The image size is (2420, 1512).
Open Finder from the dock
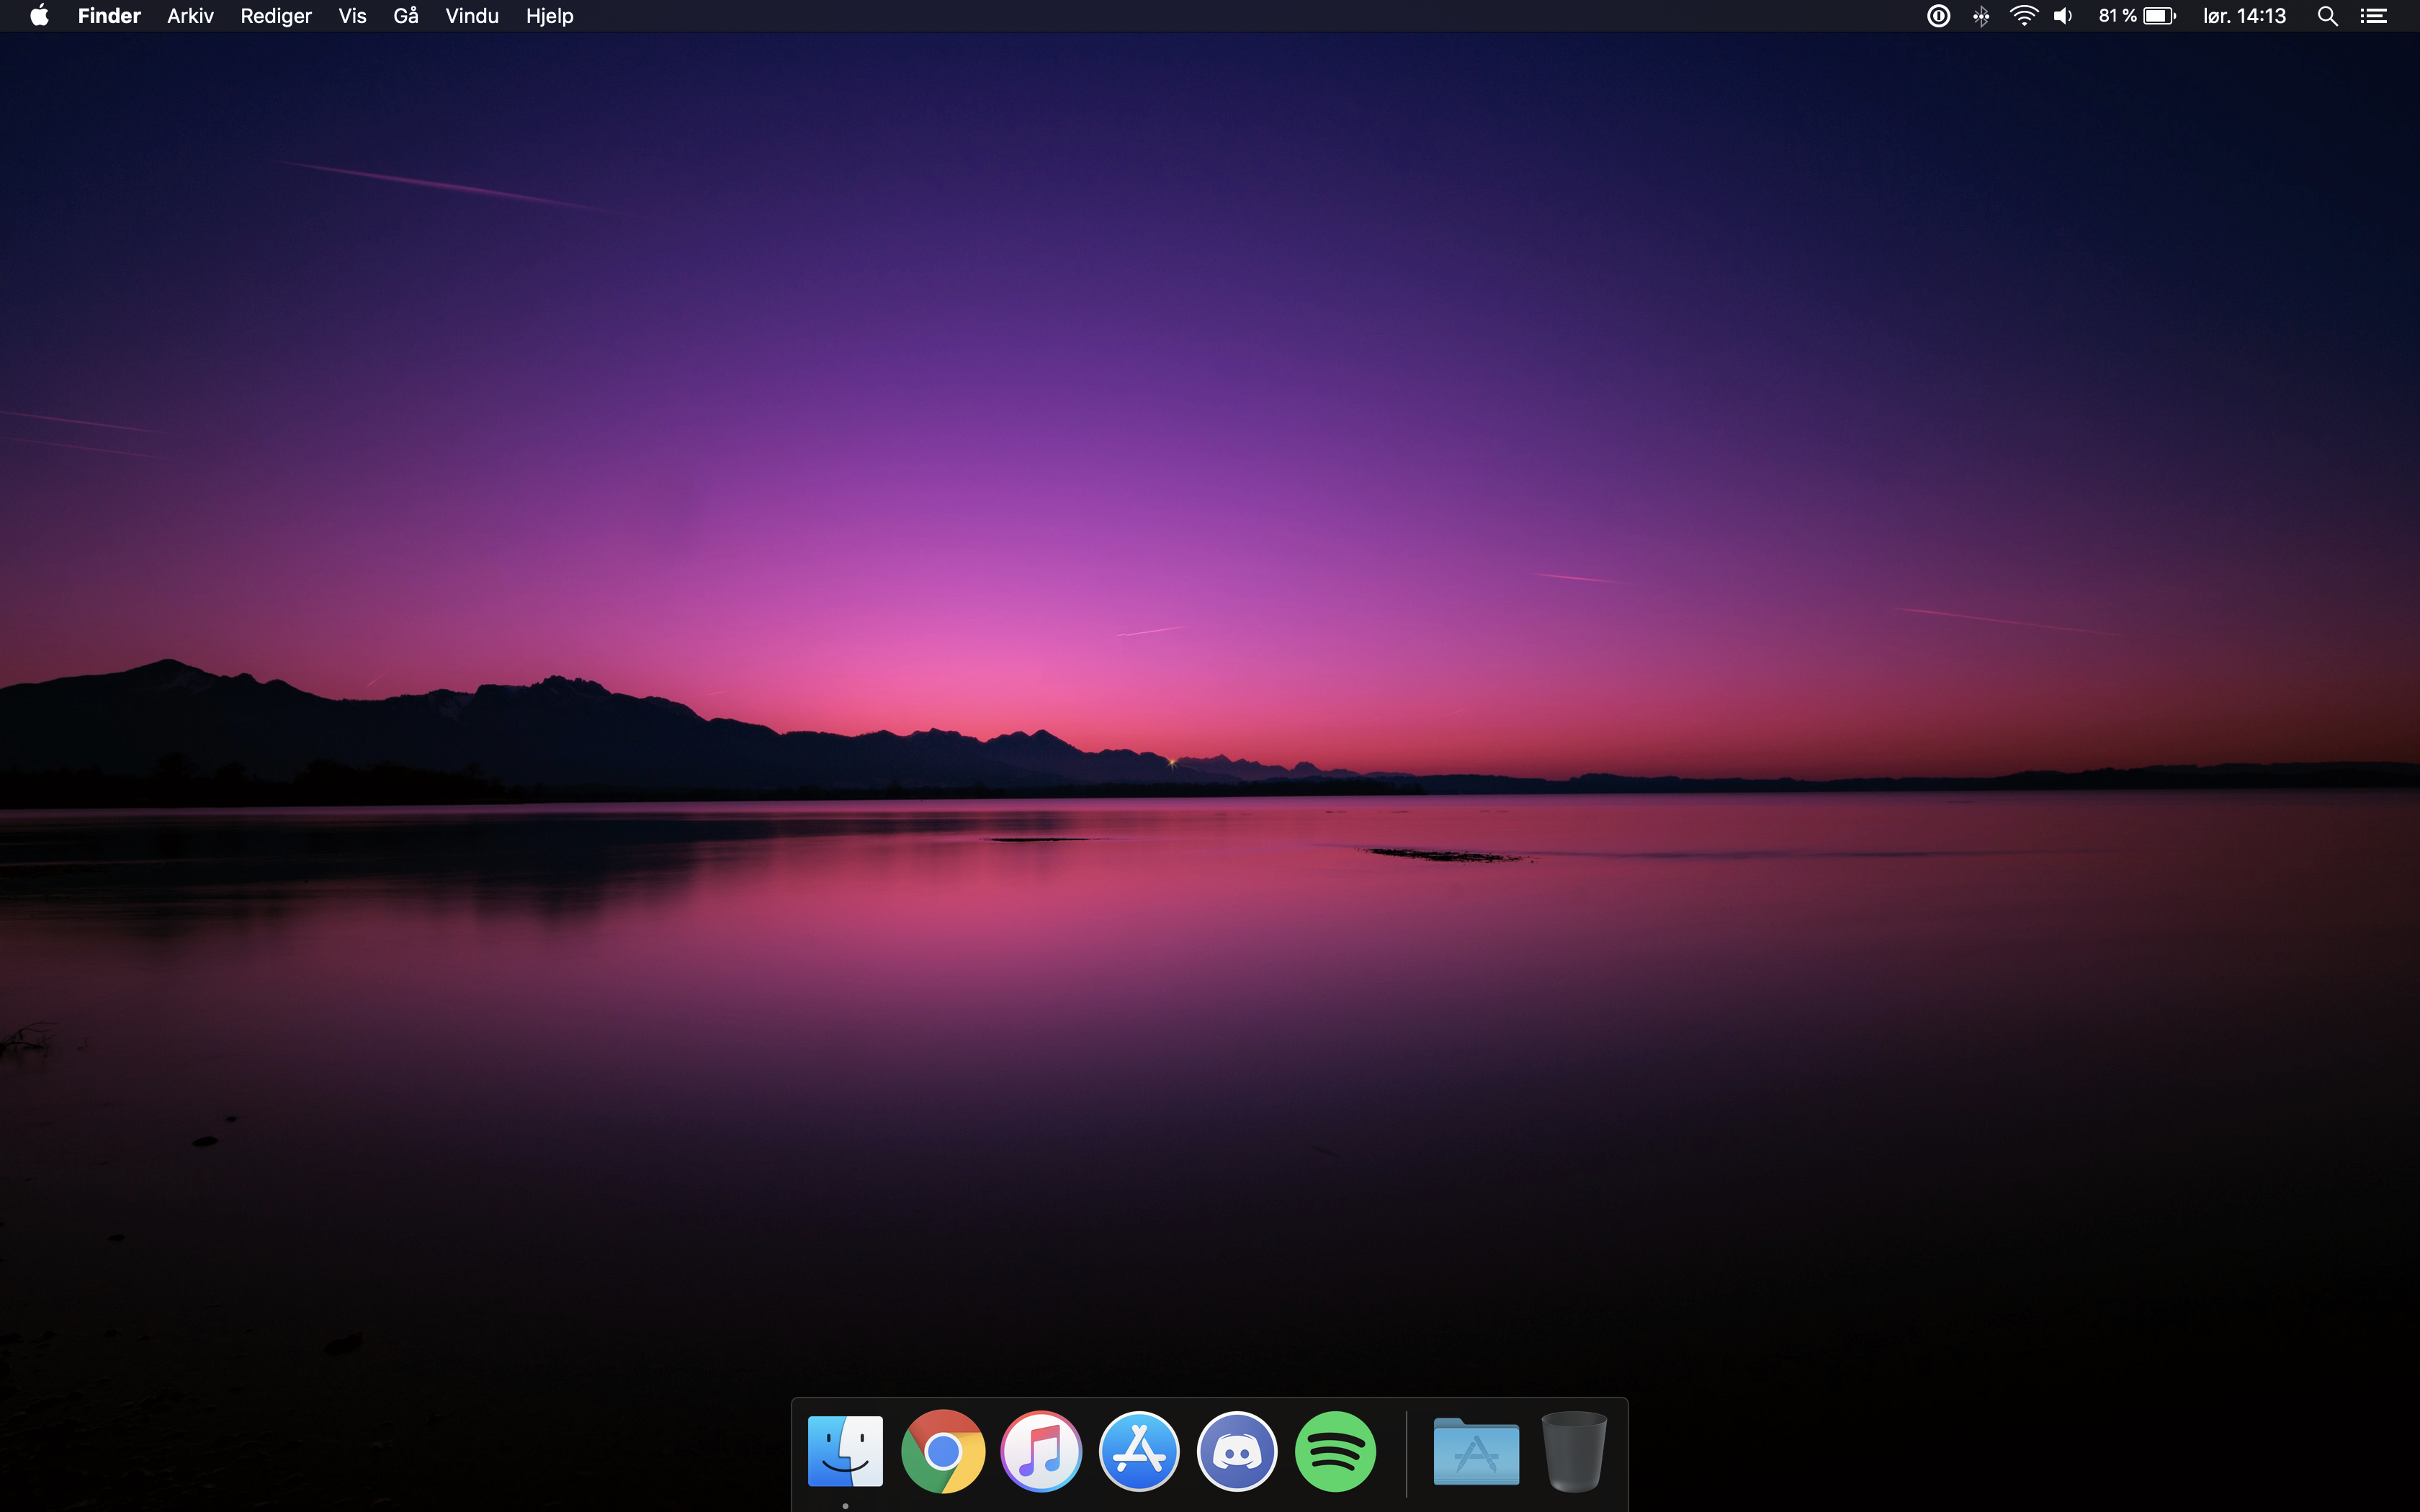[845, 1451]
